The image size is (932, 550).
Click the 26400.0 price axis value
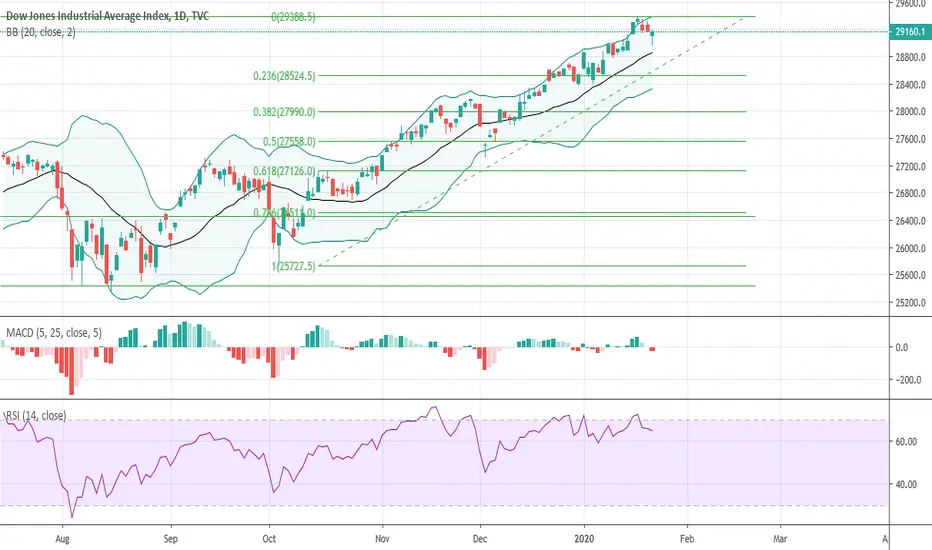point(911,221)
